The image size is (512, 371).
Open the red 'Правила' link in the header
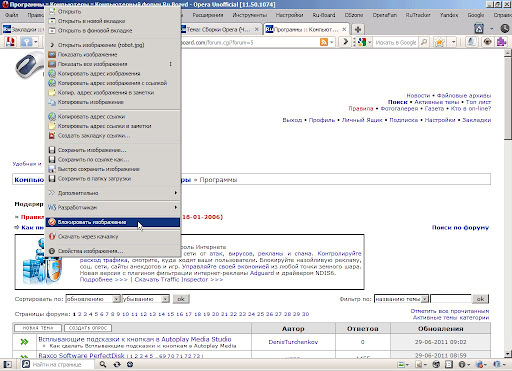click(x=361, y=109)
